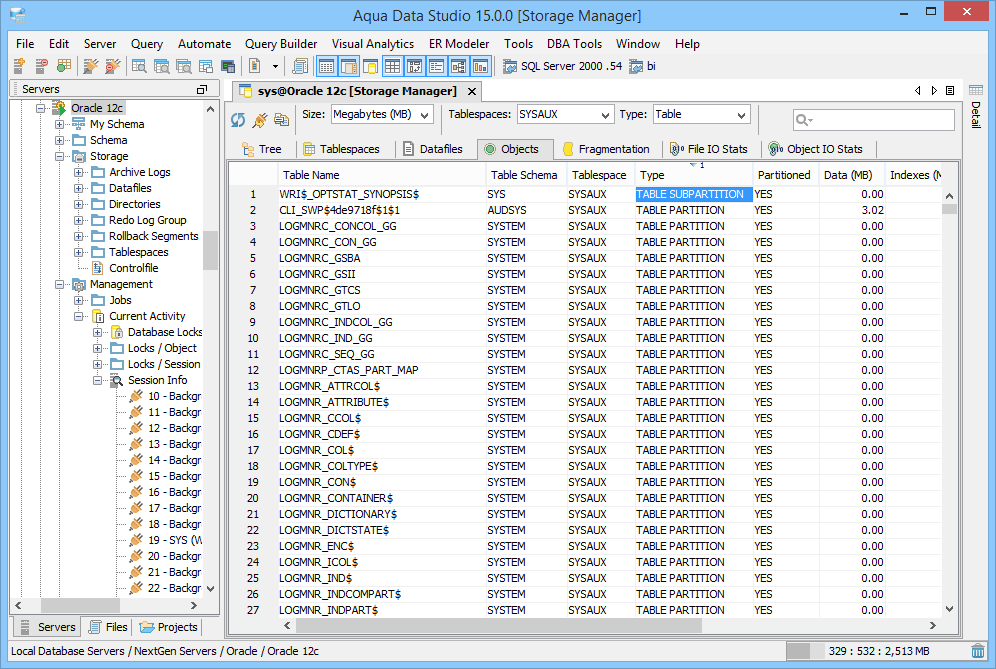
Task: Open the bi server shortcut
Action: (643, 66)
